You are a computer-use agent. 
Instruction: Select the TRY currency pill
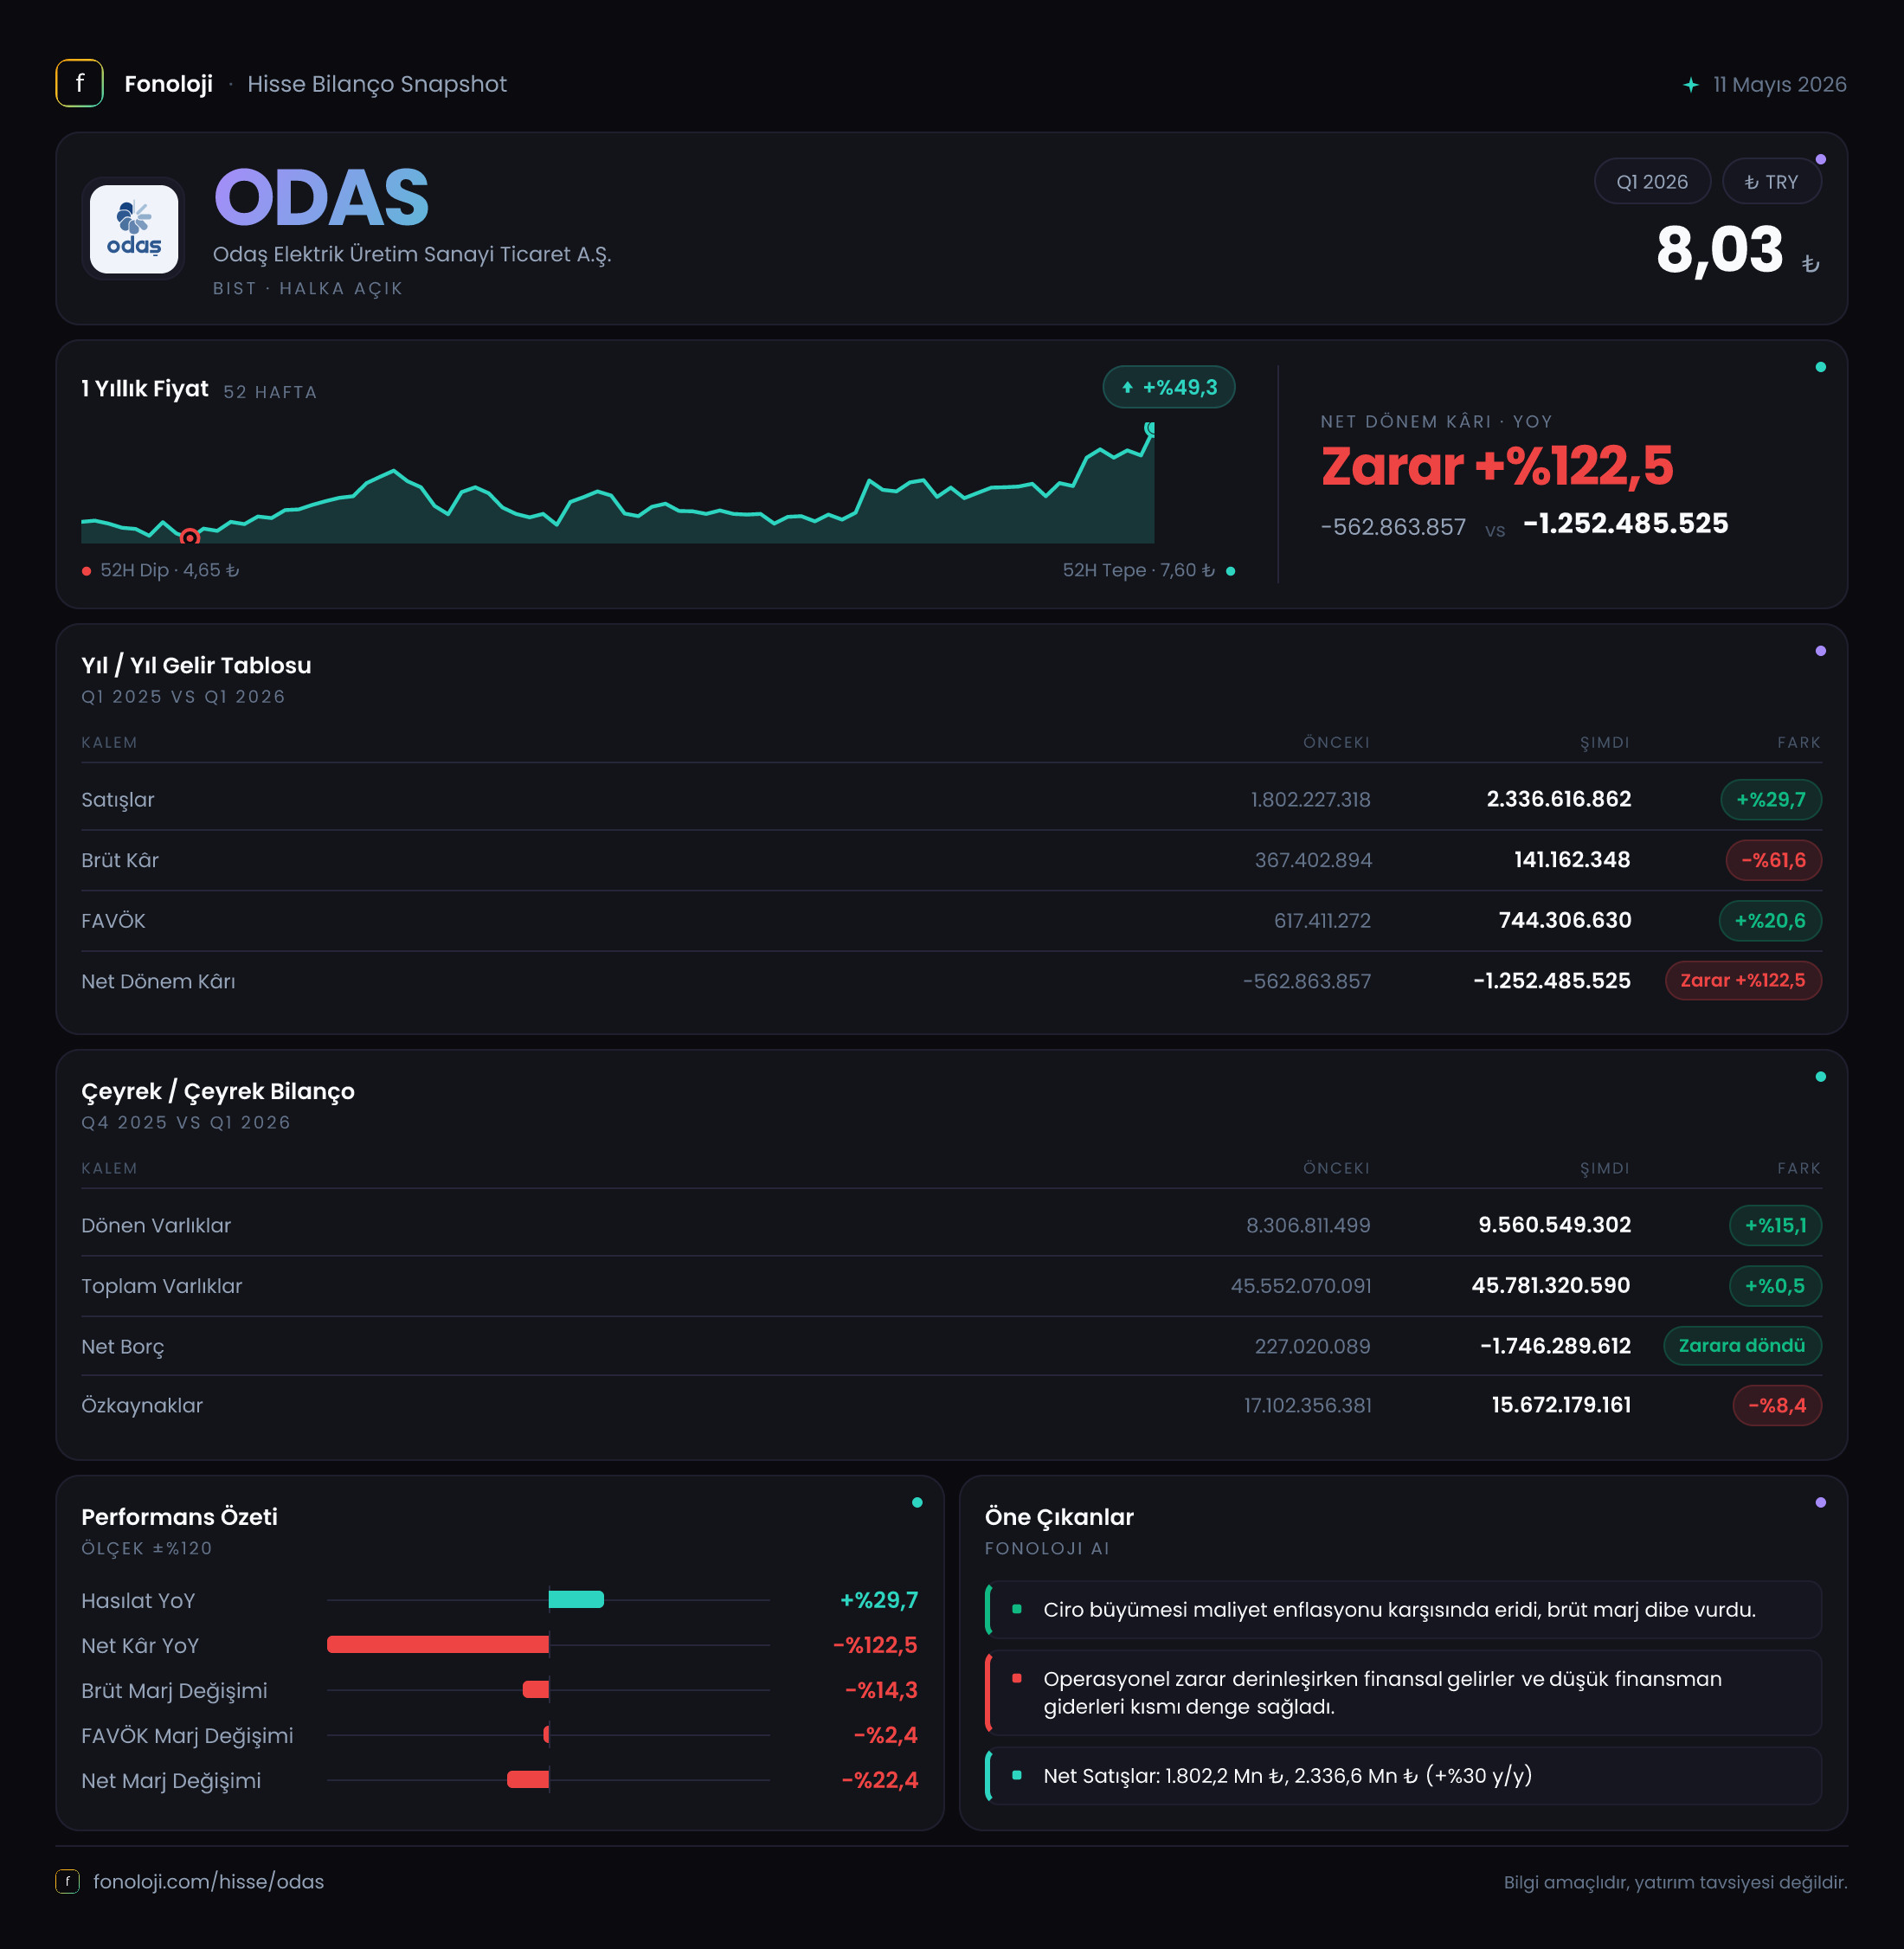1771,182
